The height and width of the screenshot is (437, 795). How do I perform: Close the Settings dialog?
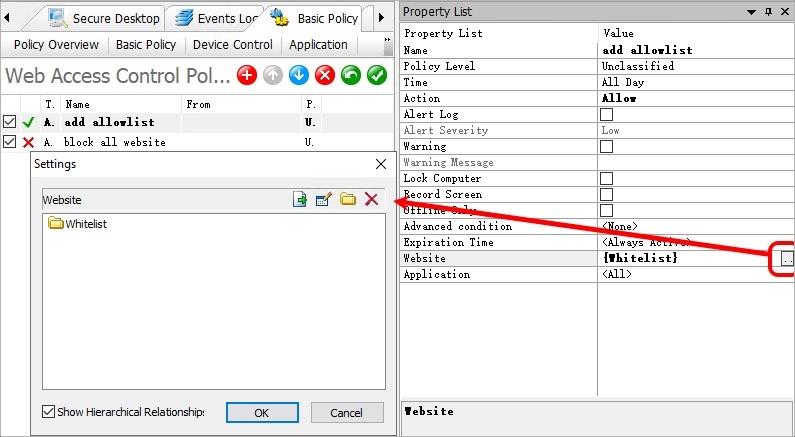tap(381, 164)
